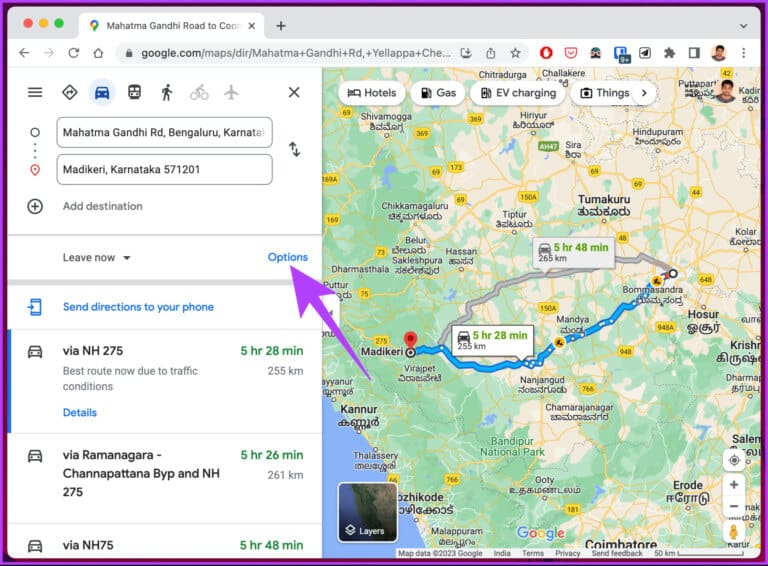Collapse the side panel arrow
This screenshot has height=566, width=768.
point(329,312)
